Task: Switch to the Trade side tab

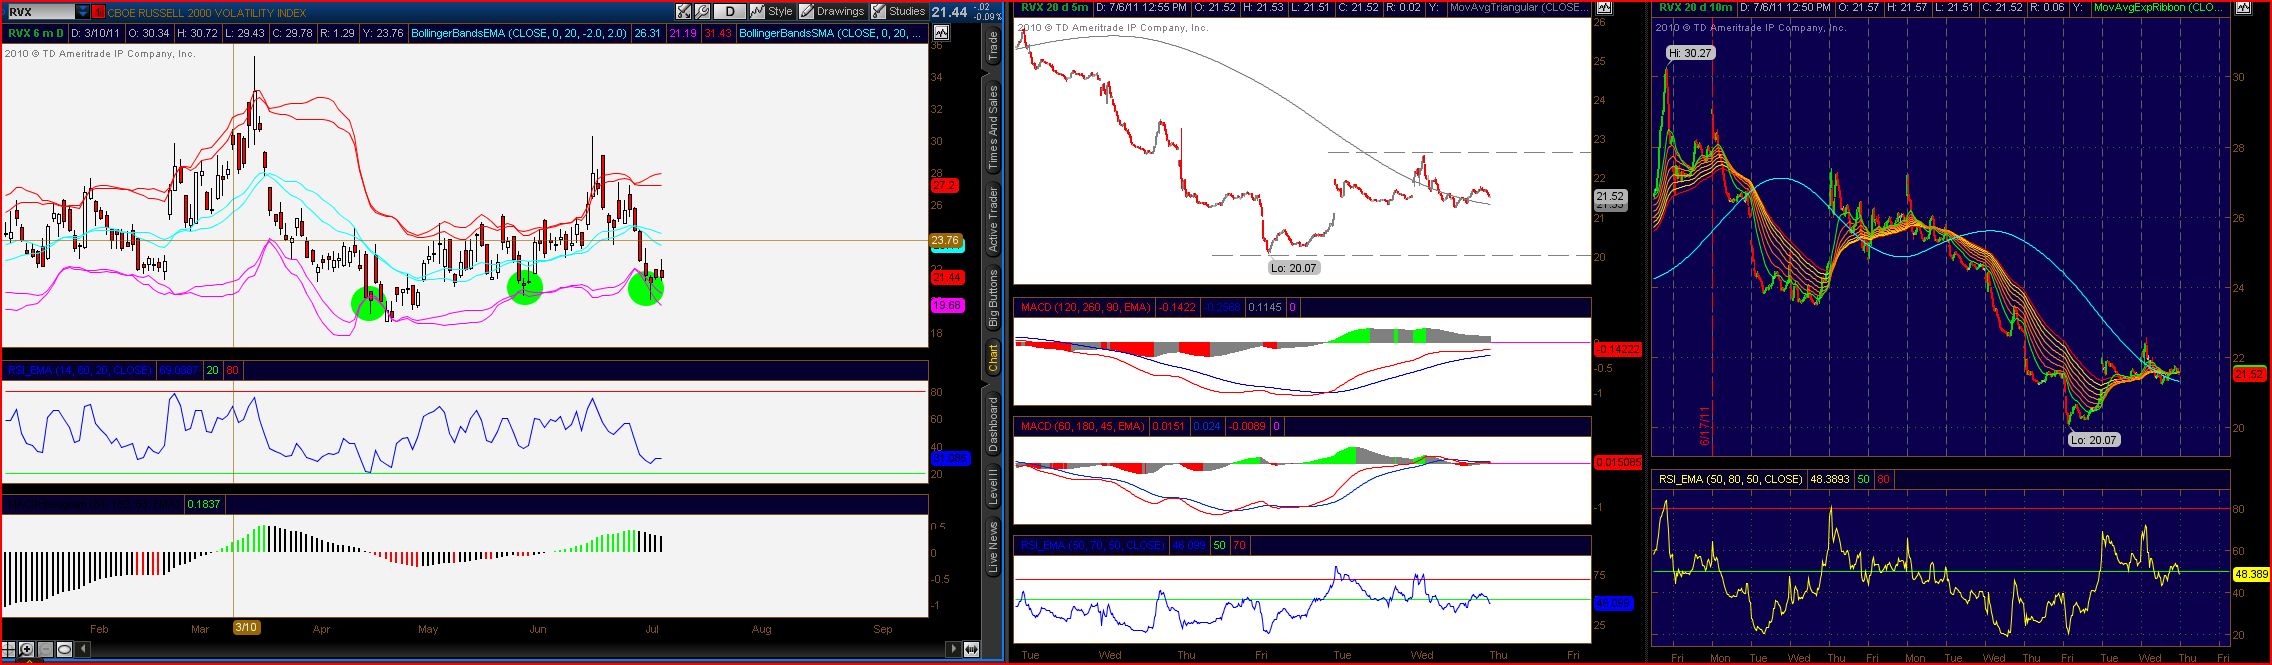Action: [993, 46]
